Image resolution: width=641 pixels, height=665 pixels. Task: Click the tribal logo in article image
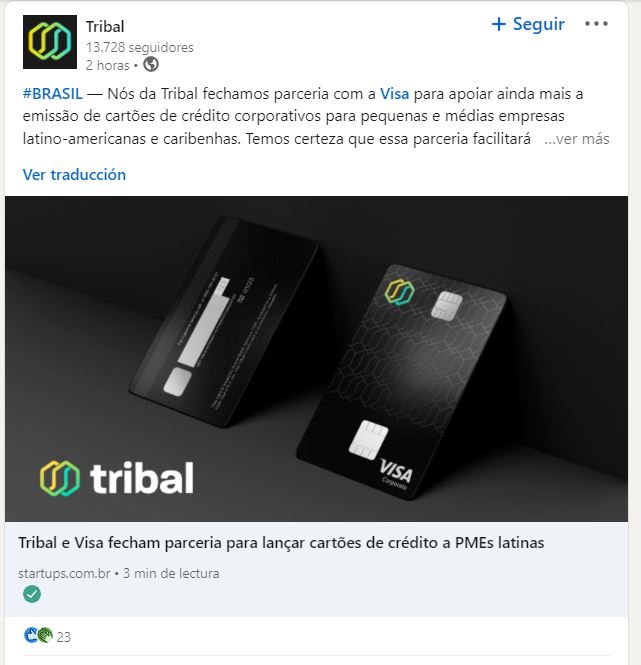click(117, 478)
